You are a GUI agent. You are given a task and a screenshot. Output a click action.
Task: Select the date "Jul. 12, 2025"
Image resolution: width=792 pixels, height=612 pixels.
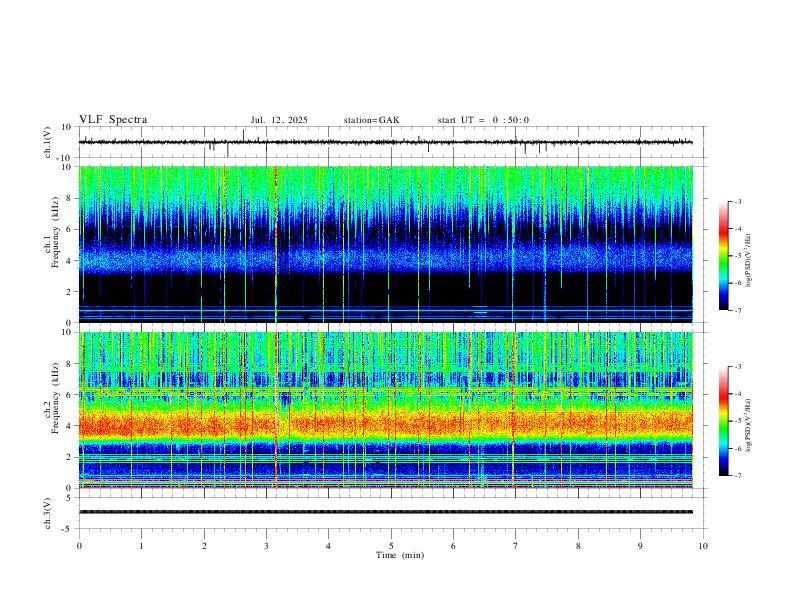[279, 120]
